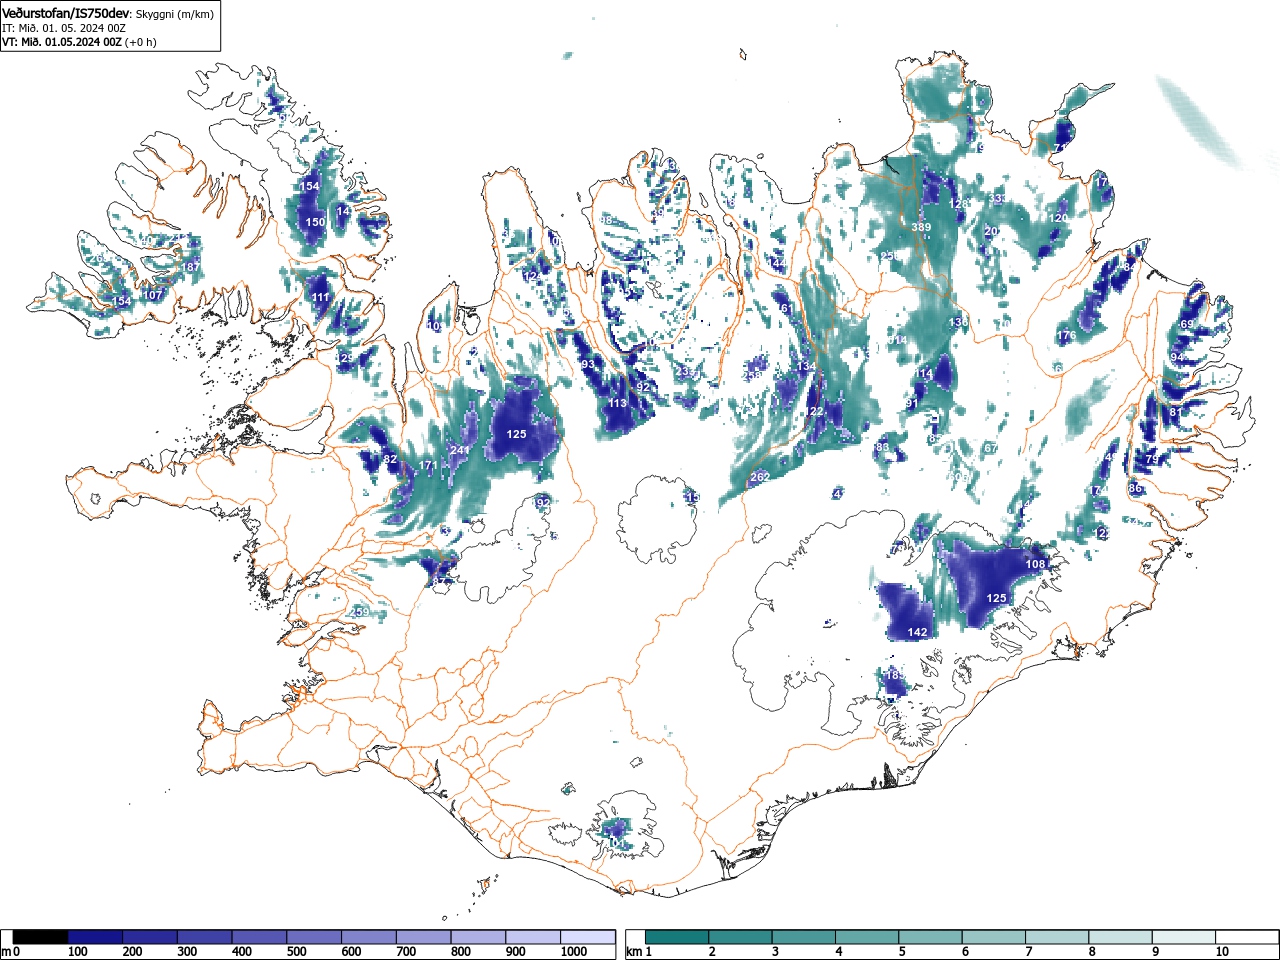Click the '122' visibility value on the map
Image resolution: width=1280 pixels, height=960 pixels.
click(814, 412)
